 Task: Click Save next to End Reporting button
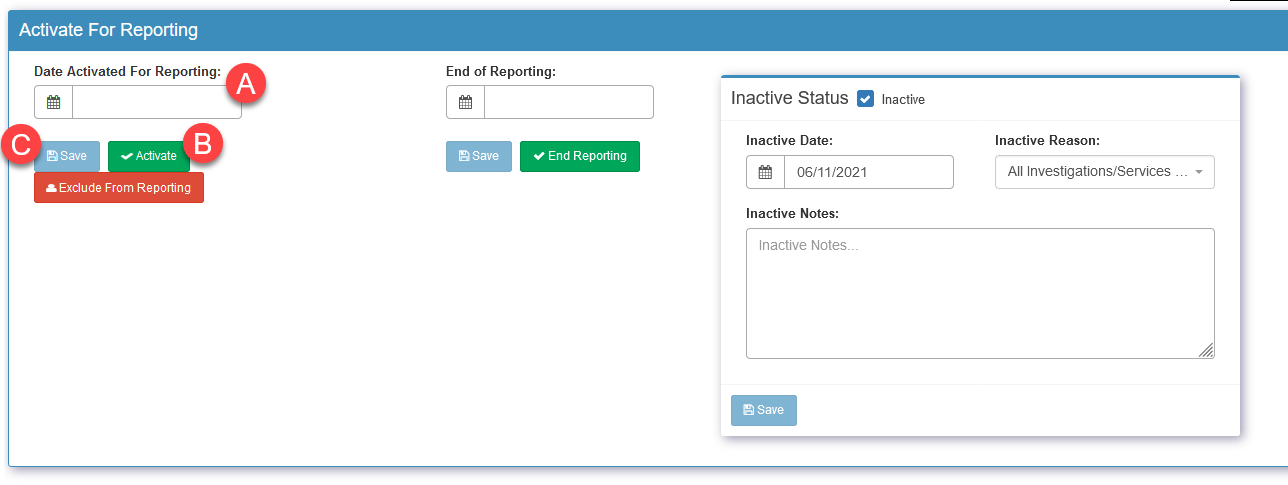(479, 156)
